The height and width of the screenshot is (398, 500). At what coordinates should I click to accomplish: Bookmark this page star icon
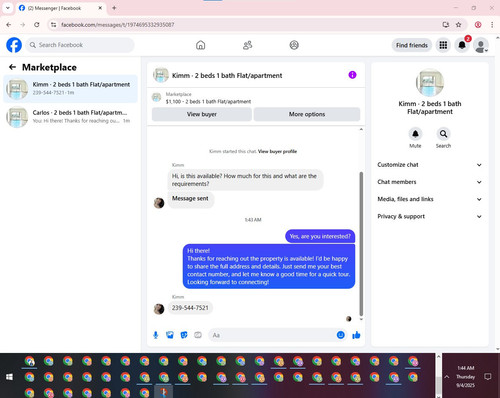(x=459, y=25)
